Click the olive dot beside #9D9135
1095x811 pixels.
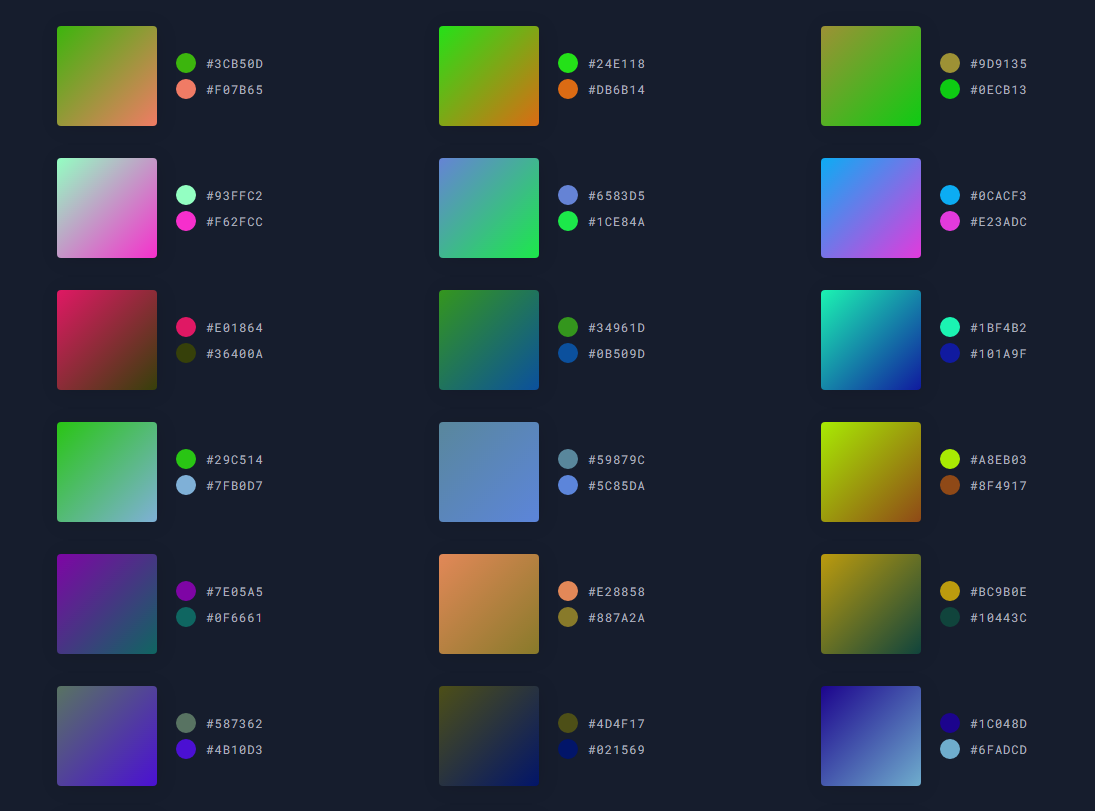[x=950, y=63]
